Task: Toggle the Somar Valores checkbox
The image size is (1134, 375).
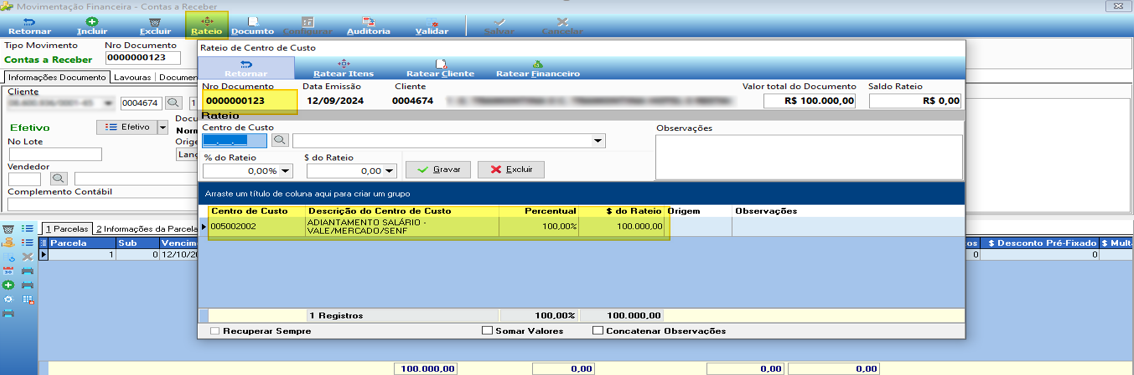Action: tap(487, 331)
